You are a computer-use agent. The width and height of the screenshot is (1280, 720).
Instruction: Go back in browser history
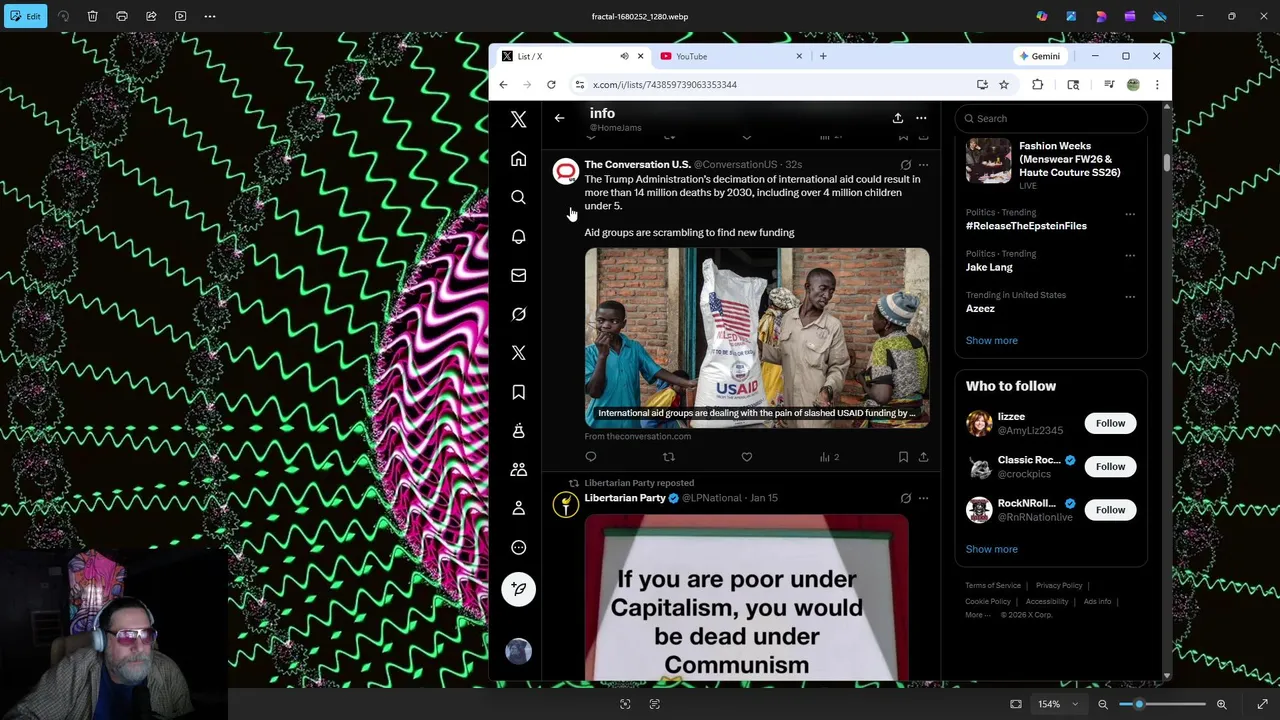coord(503,85)
